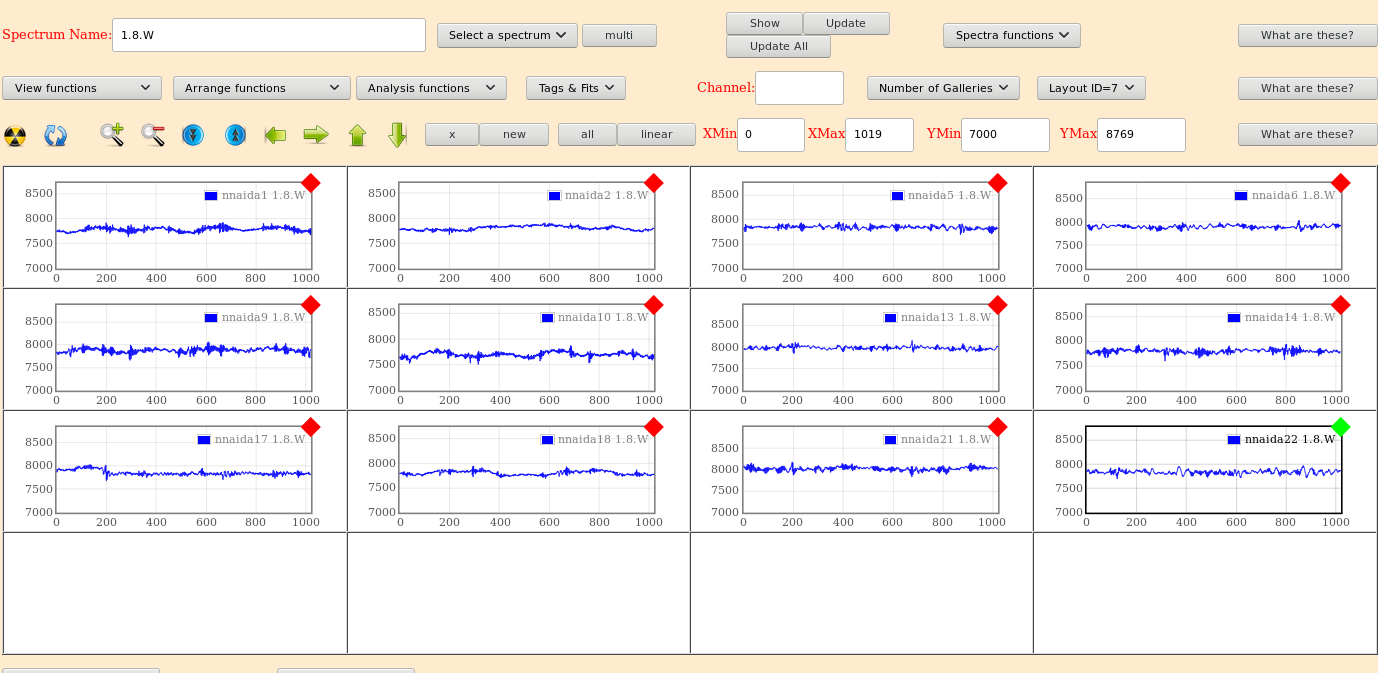Focus the XMin input field

coord(771,135)
